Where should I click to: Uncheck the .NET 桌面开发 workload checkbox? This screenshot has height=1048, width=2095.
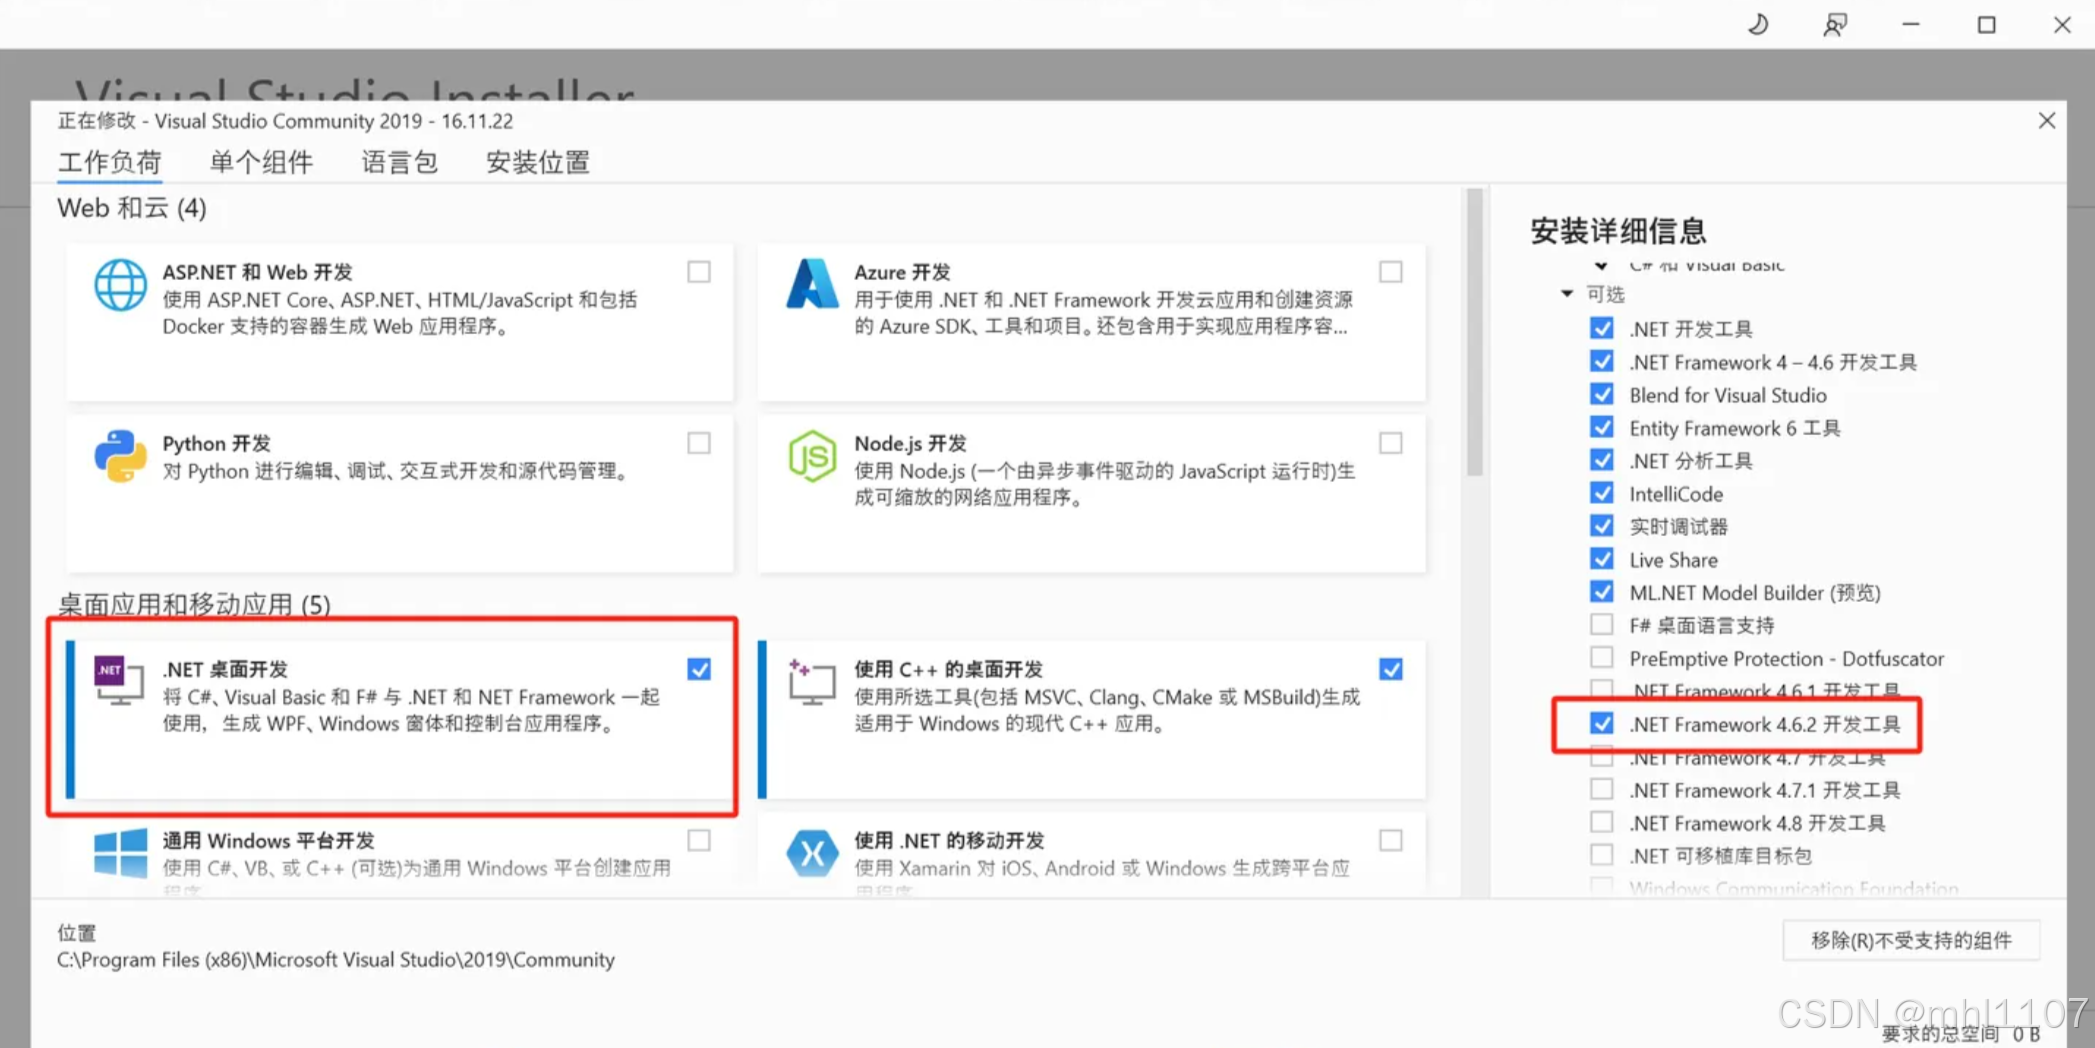(699, 669)
